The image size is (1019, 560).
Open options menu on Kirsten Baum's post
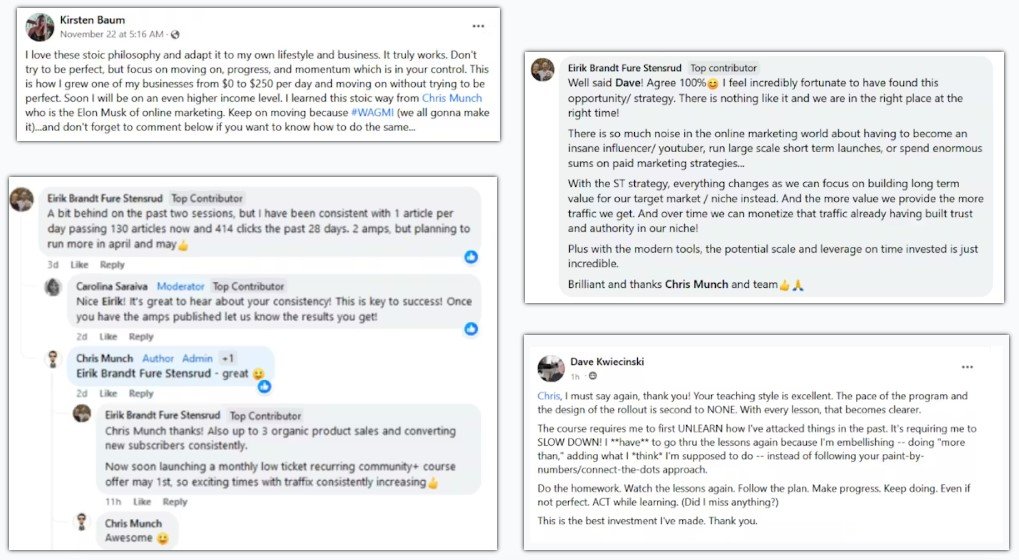(478, 26)
